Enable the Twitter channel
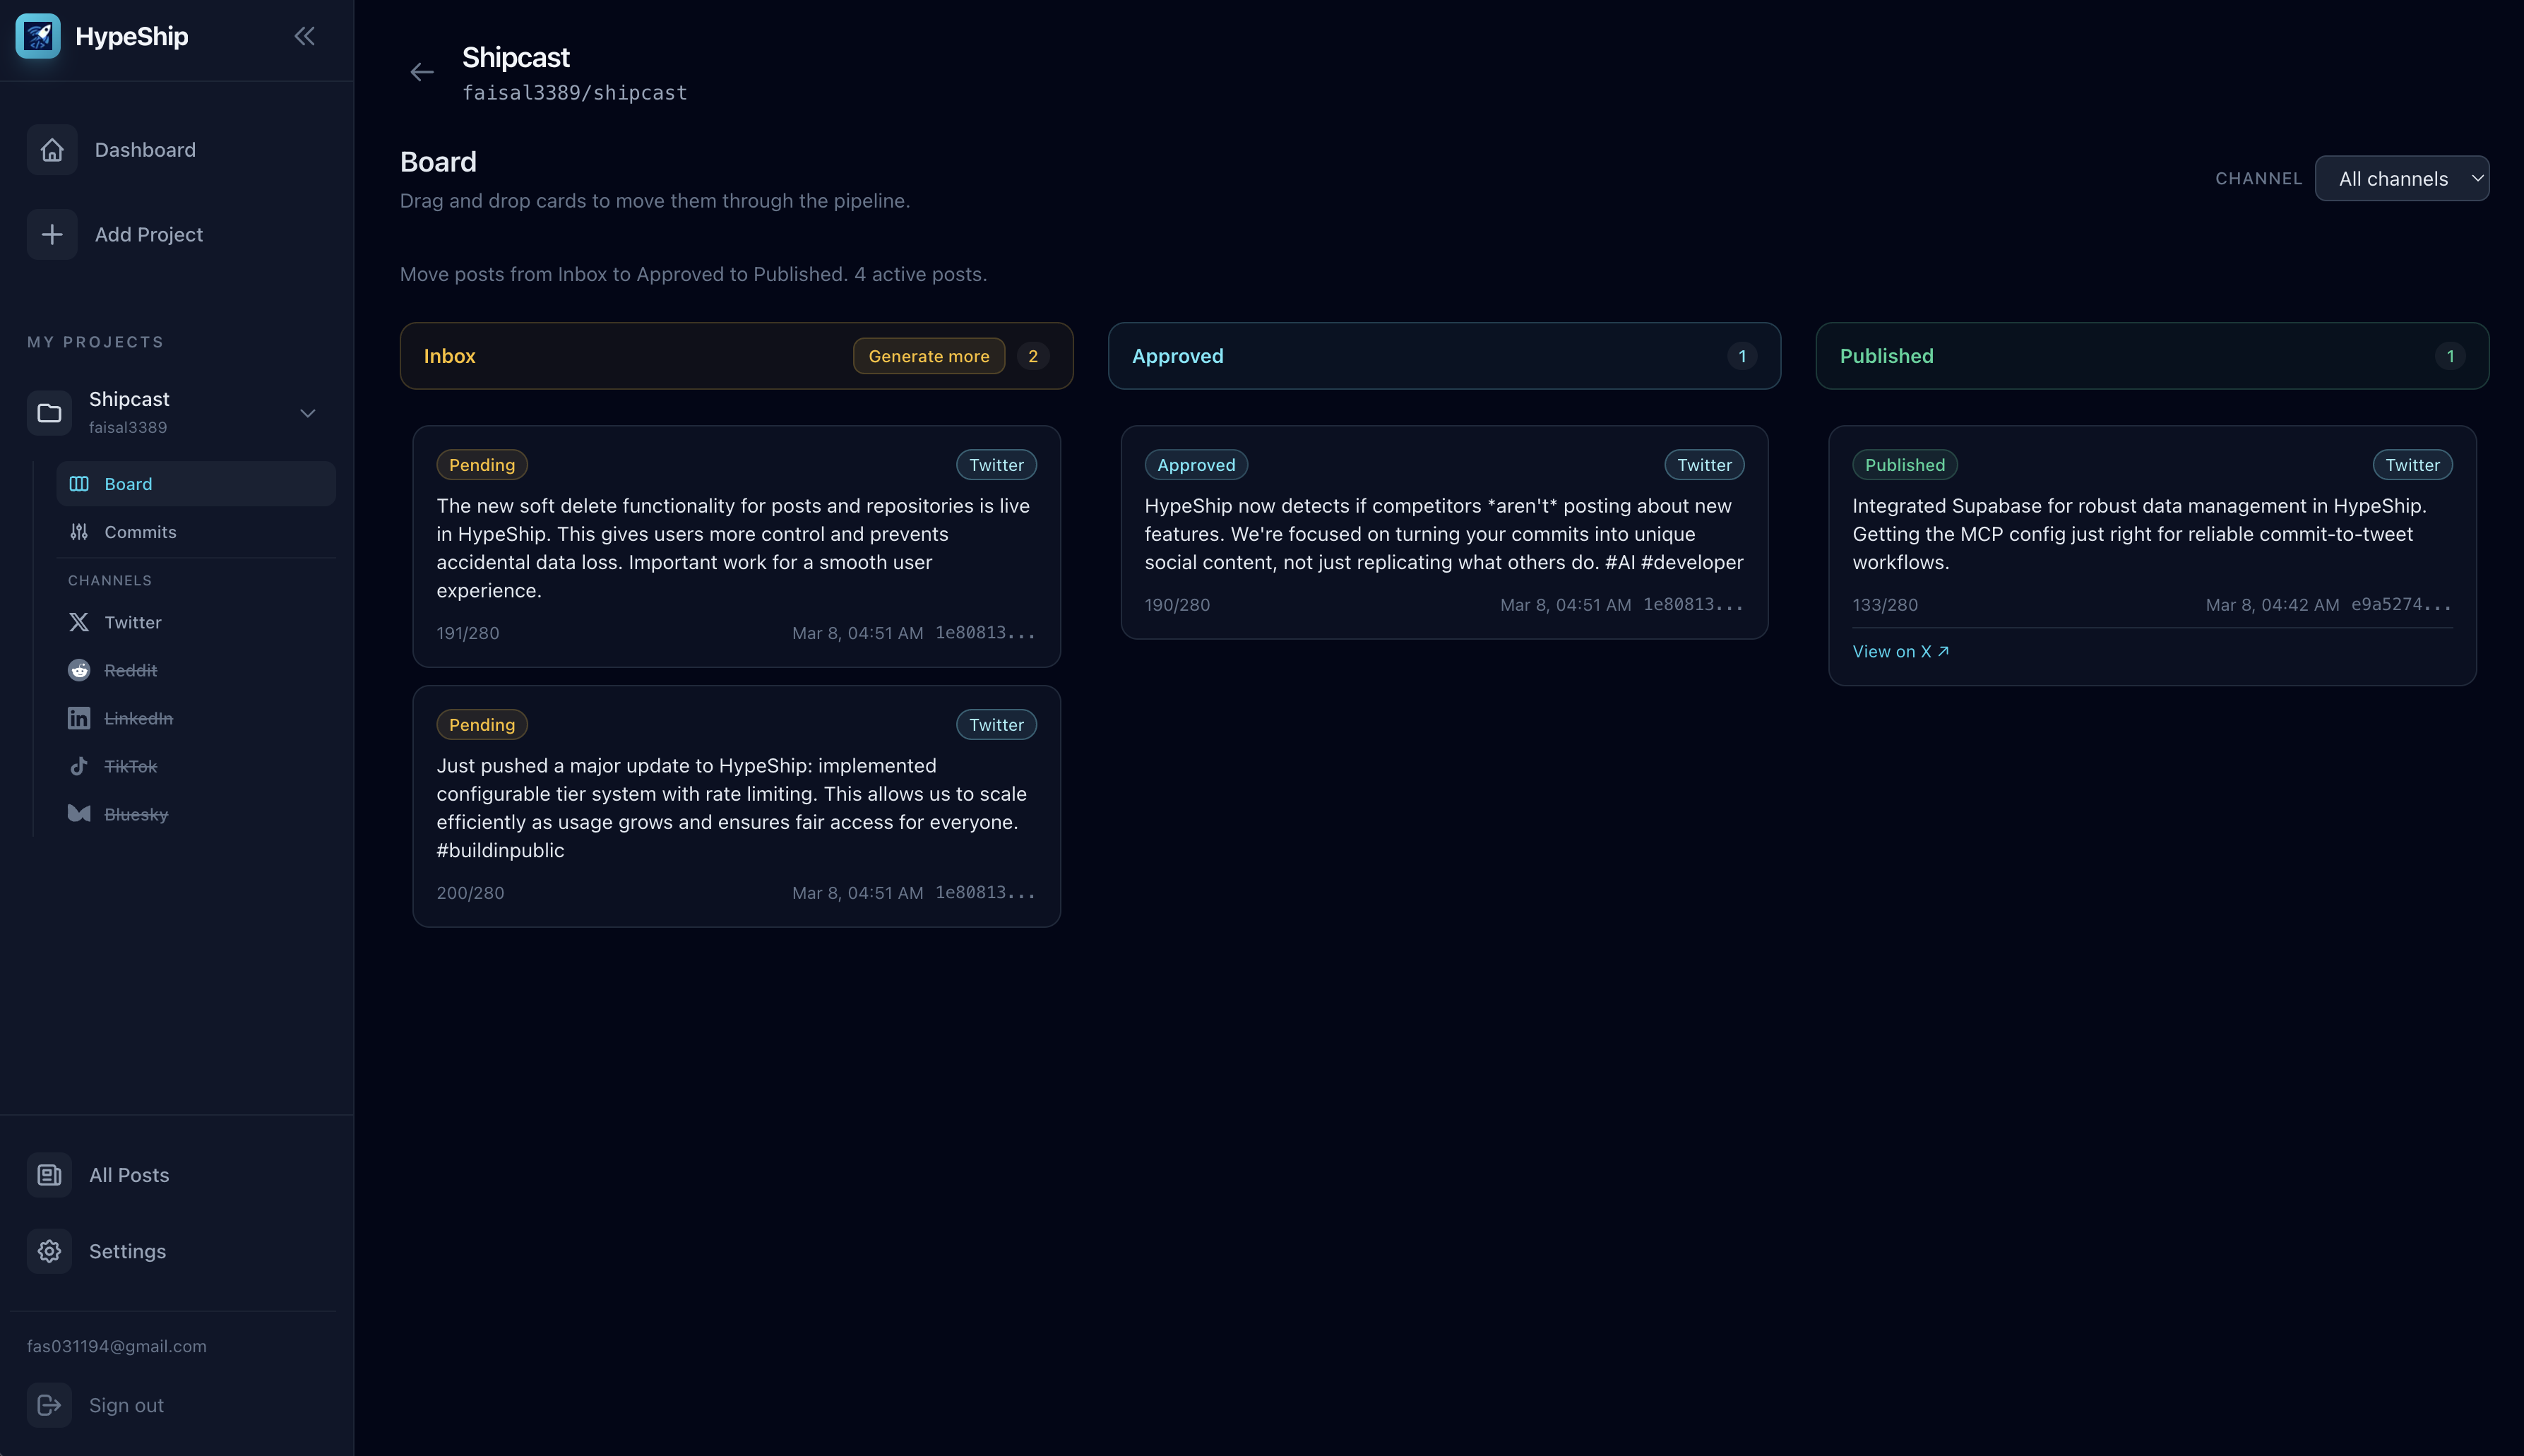 coord(132,621)
